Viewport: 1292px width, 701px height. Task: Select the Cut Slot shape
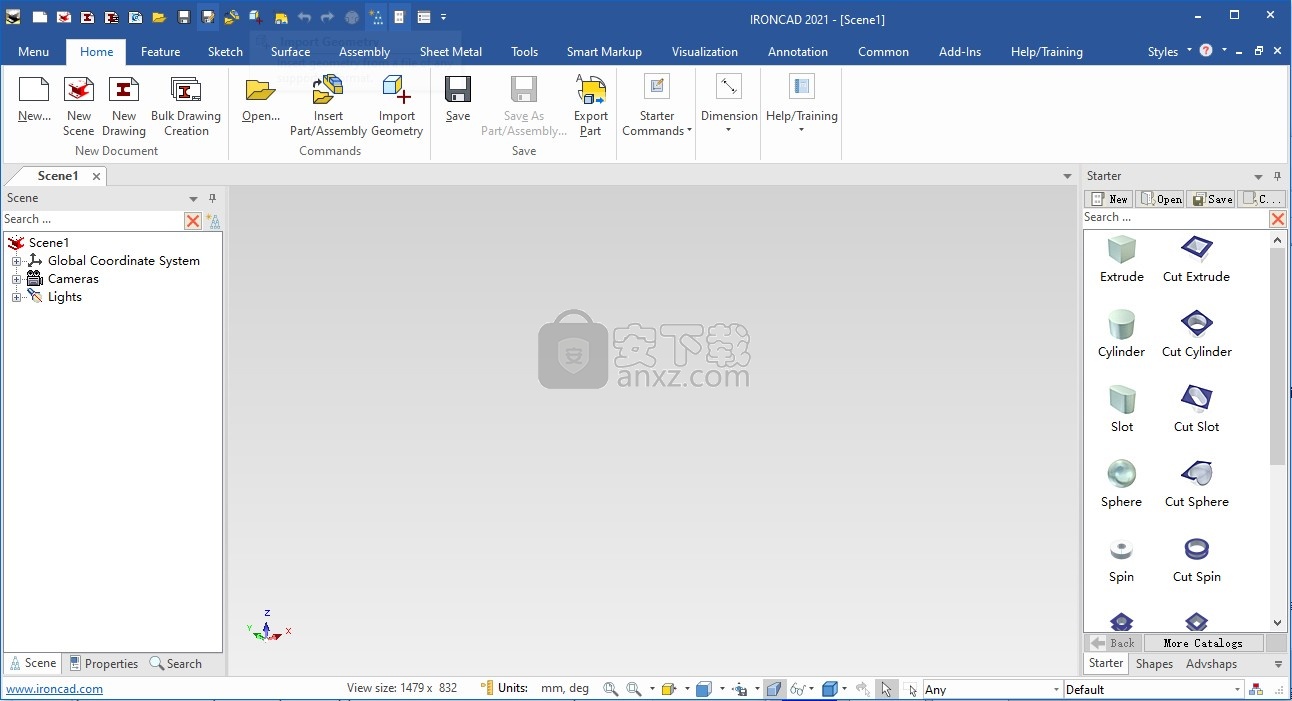tap(1196, 408)
